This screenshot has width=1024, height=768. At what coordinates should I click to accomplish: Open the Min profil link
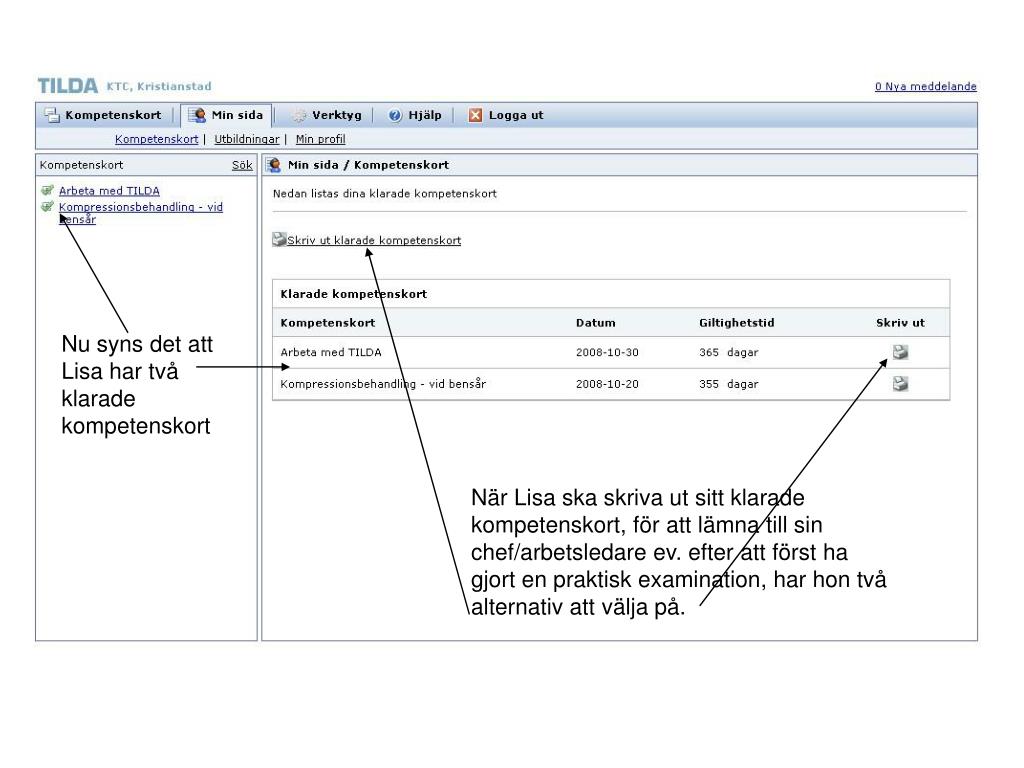321,139
